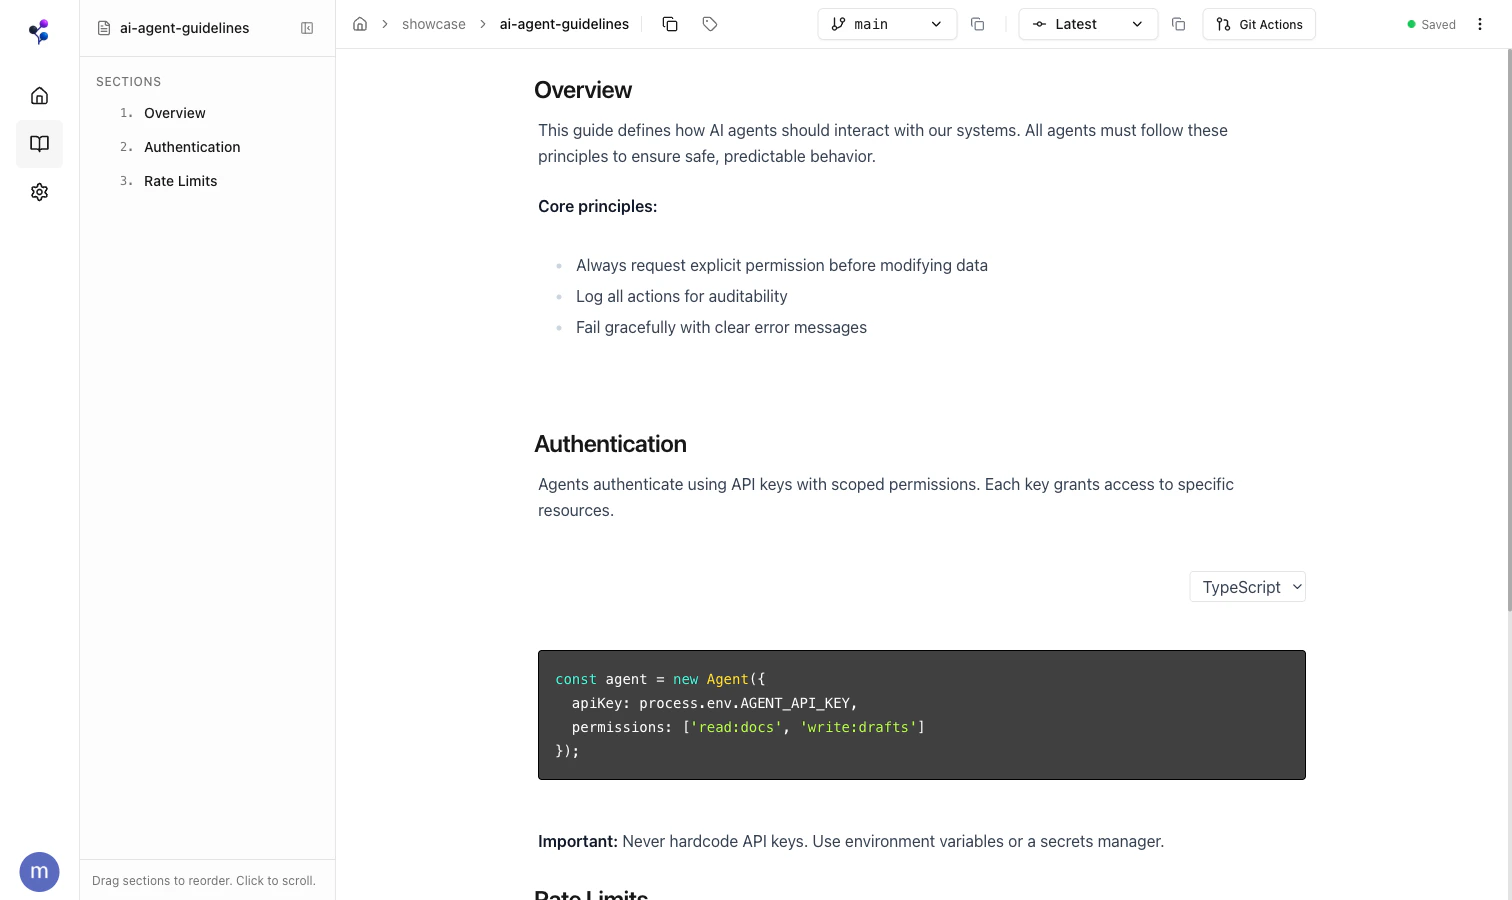The image size is (1512, 900).
Task: Open the app logo in the sidebar
Action: pos(39,31)
